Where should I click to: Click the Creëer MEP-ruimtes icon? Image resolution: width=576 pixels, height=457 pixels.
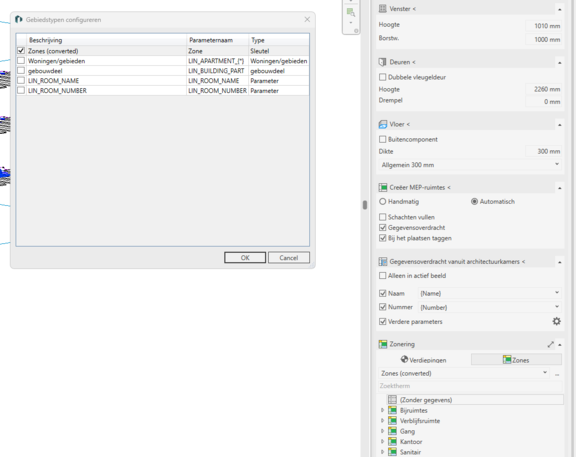pyautogui.click(x=383, y=188)
